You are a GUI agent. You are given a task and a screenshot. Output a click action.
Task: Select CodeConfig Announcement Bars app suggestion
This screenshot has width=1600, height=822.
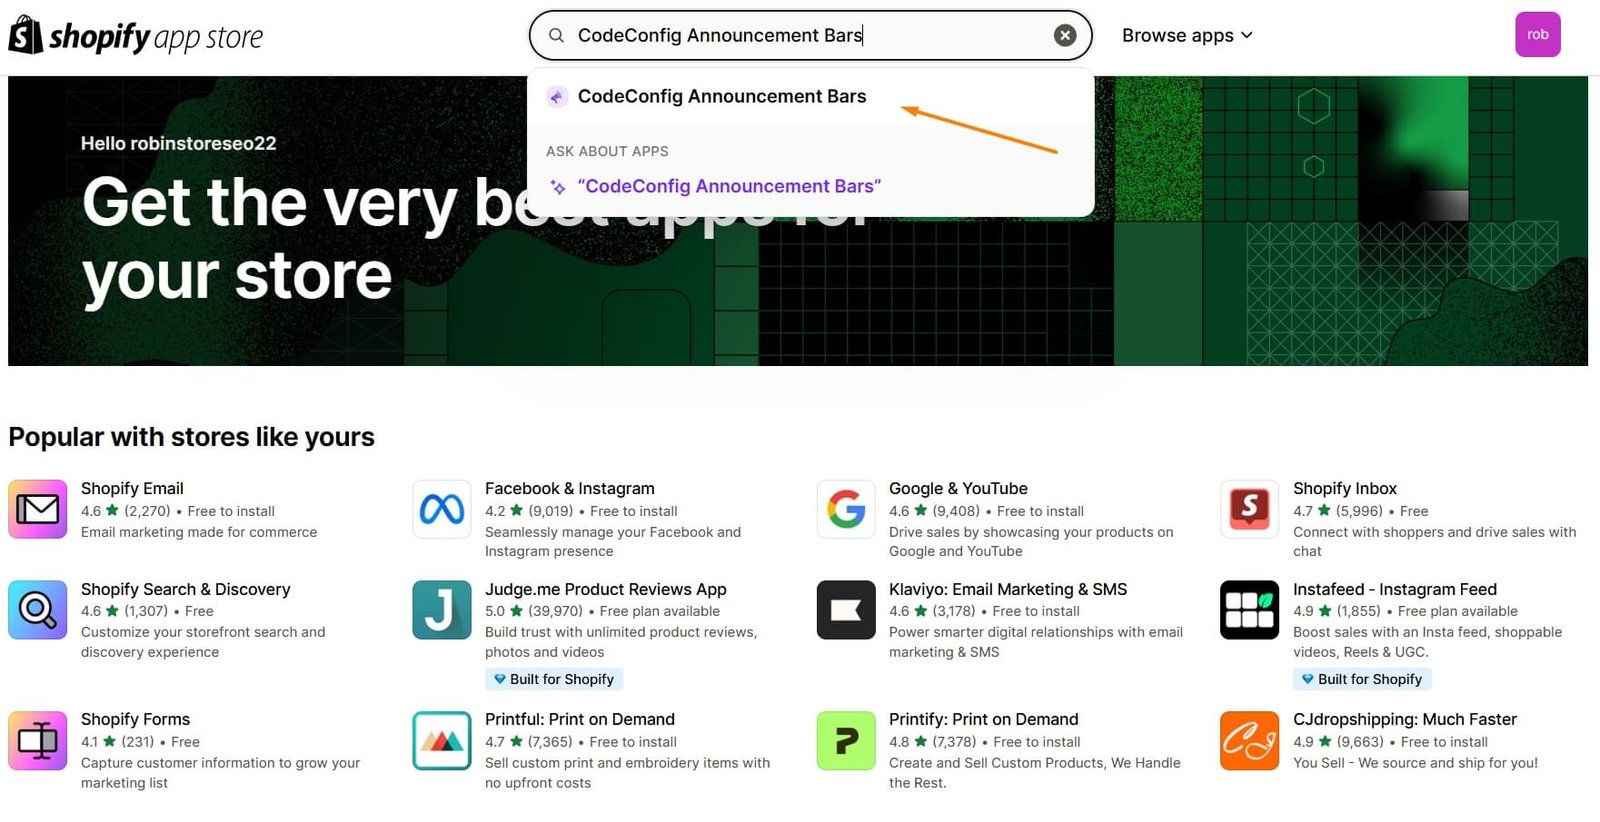[810, 97]
